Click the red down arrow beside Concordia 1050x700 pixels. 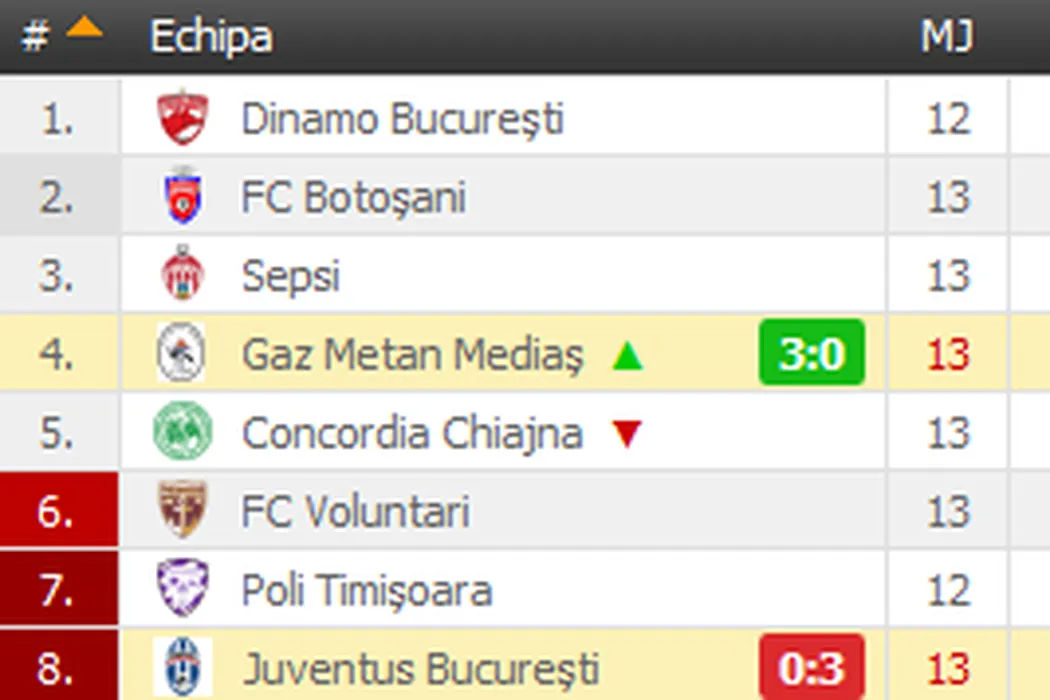point(628,434)
